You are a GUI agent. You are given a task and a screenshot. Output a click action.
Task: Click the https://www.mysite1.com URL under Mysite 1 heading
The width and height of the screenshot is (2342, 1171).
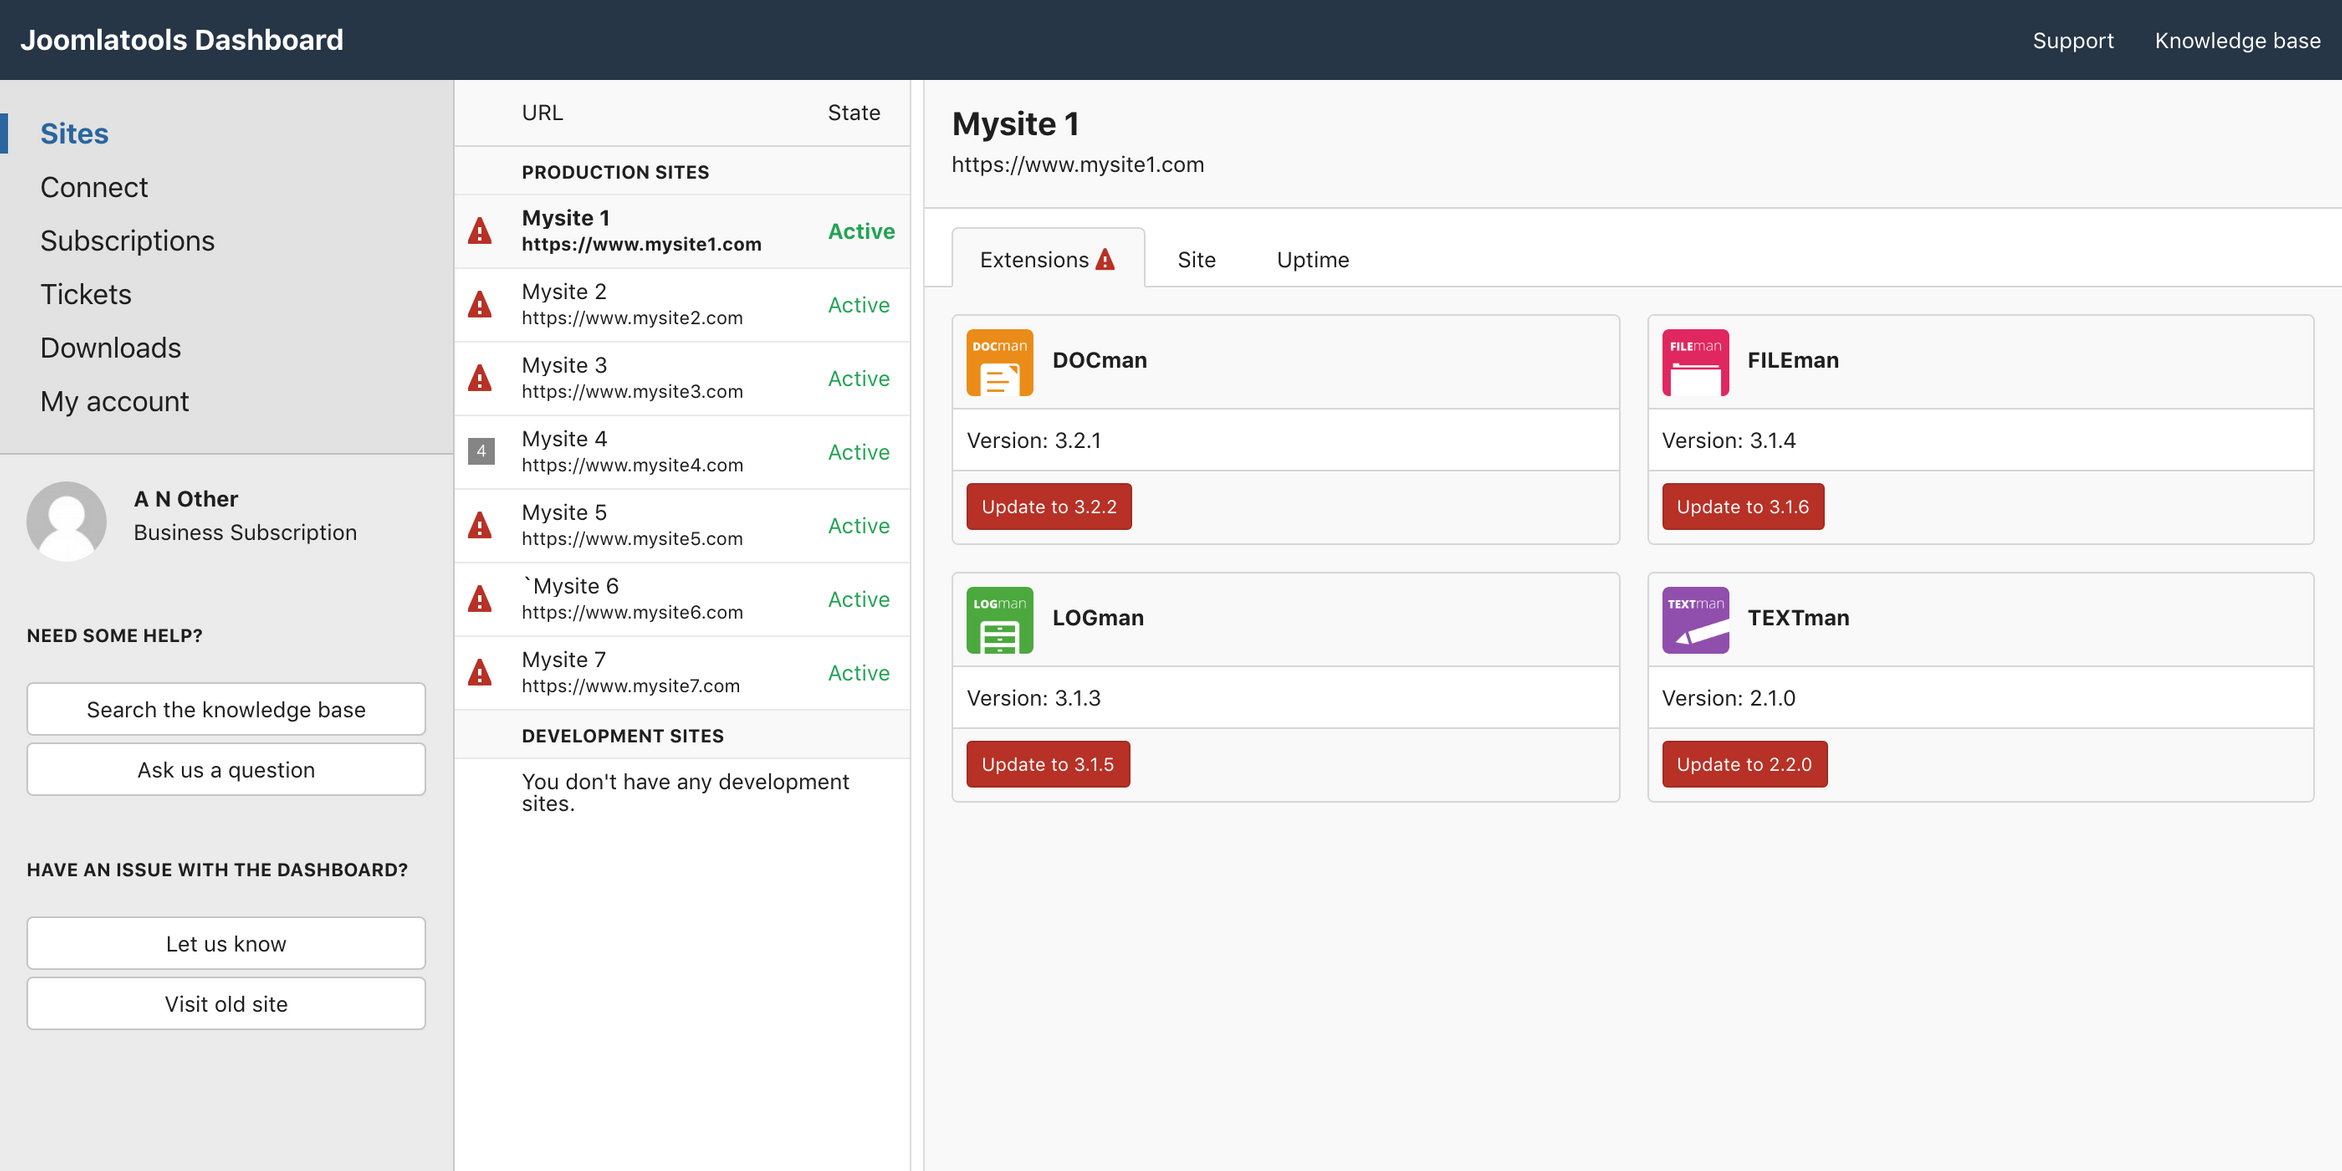click(x=1077, y=164)
